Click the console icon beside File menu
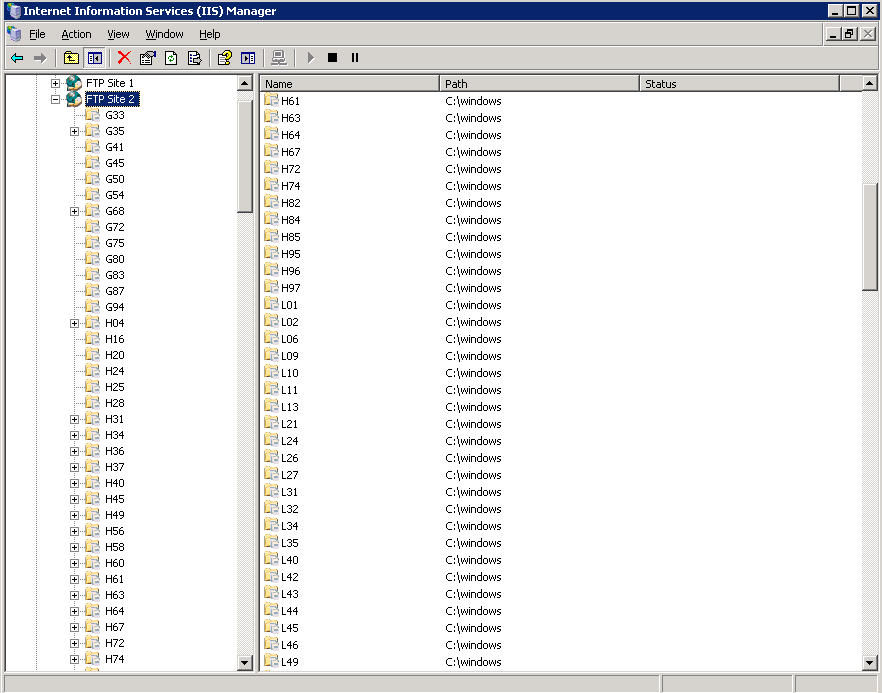This screenshot has height=693, width=882. (14, 34)
